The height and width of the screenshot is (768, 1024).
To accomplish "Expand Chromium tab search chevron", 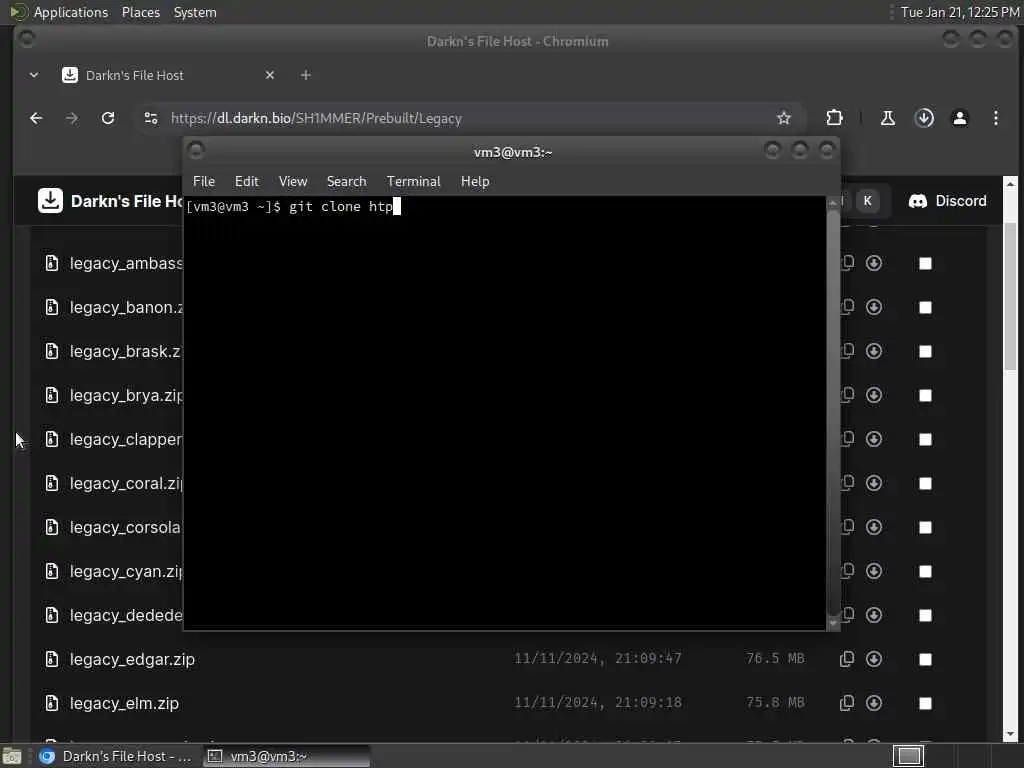I will (34, 75).
